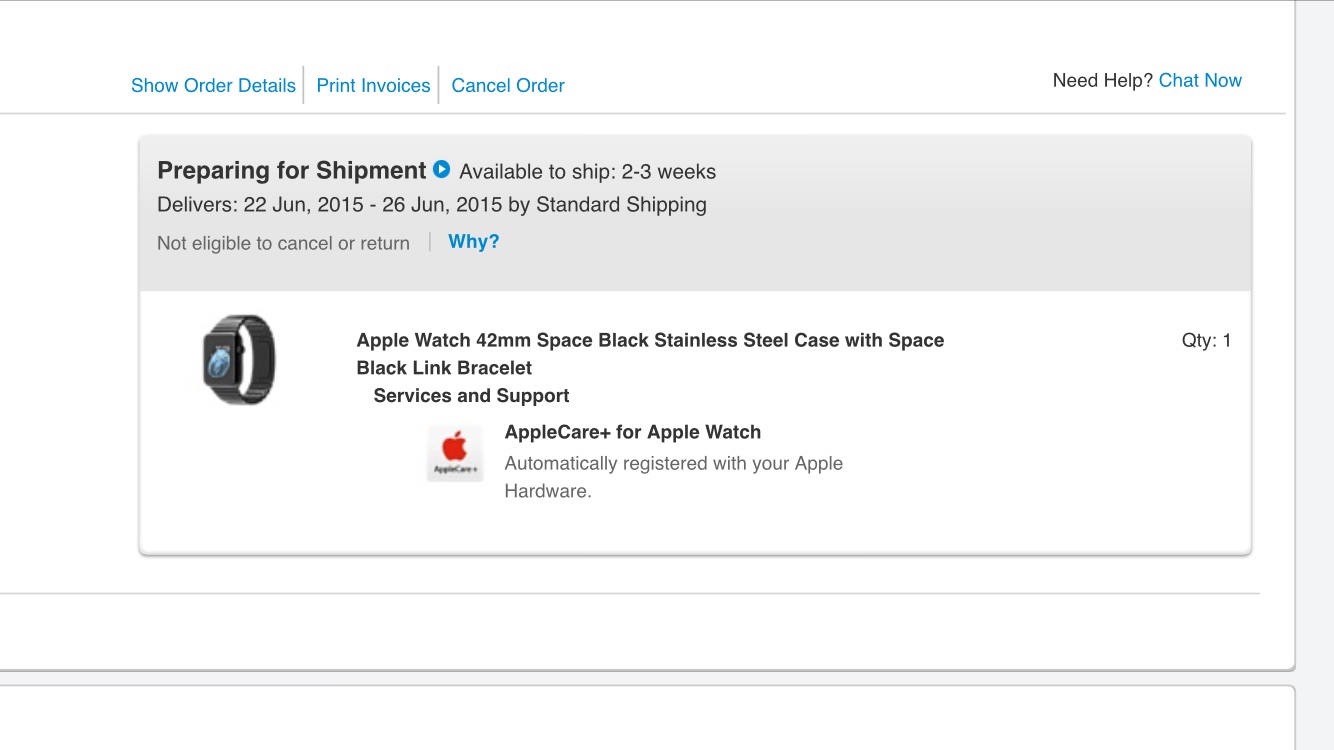
Task: Click the Apple Watch 42mm Space Black title
Action: click(650, 340)
